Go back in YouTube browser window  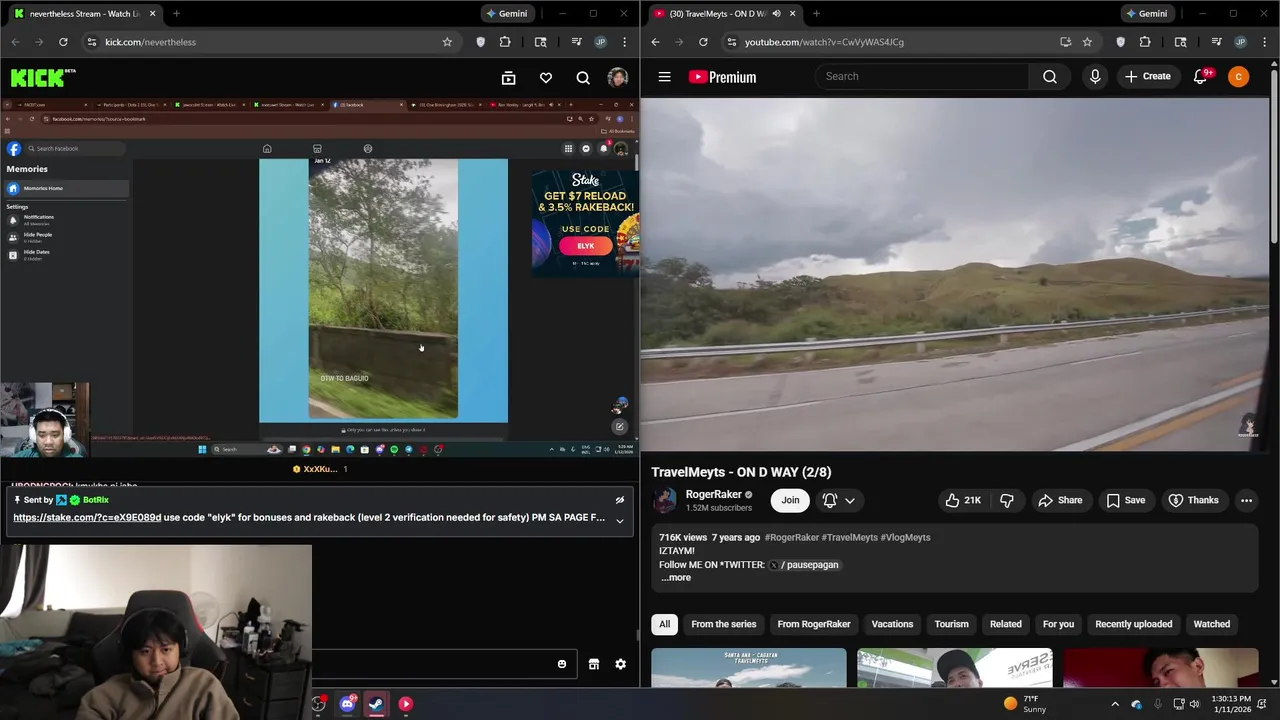point(655,42)
